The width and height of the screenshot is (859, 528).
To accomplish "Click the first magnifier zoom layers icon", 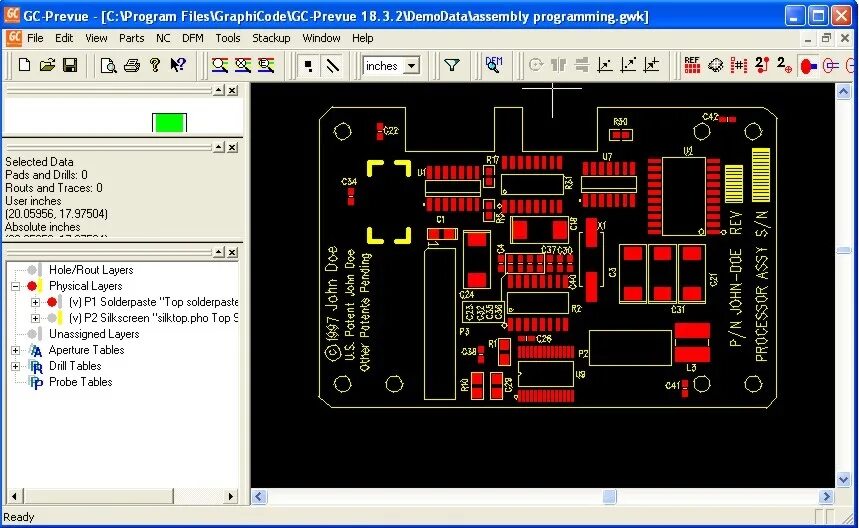I will (220, 65).
